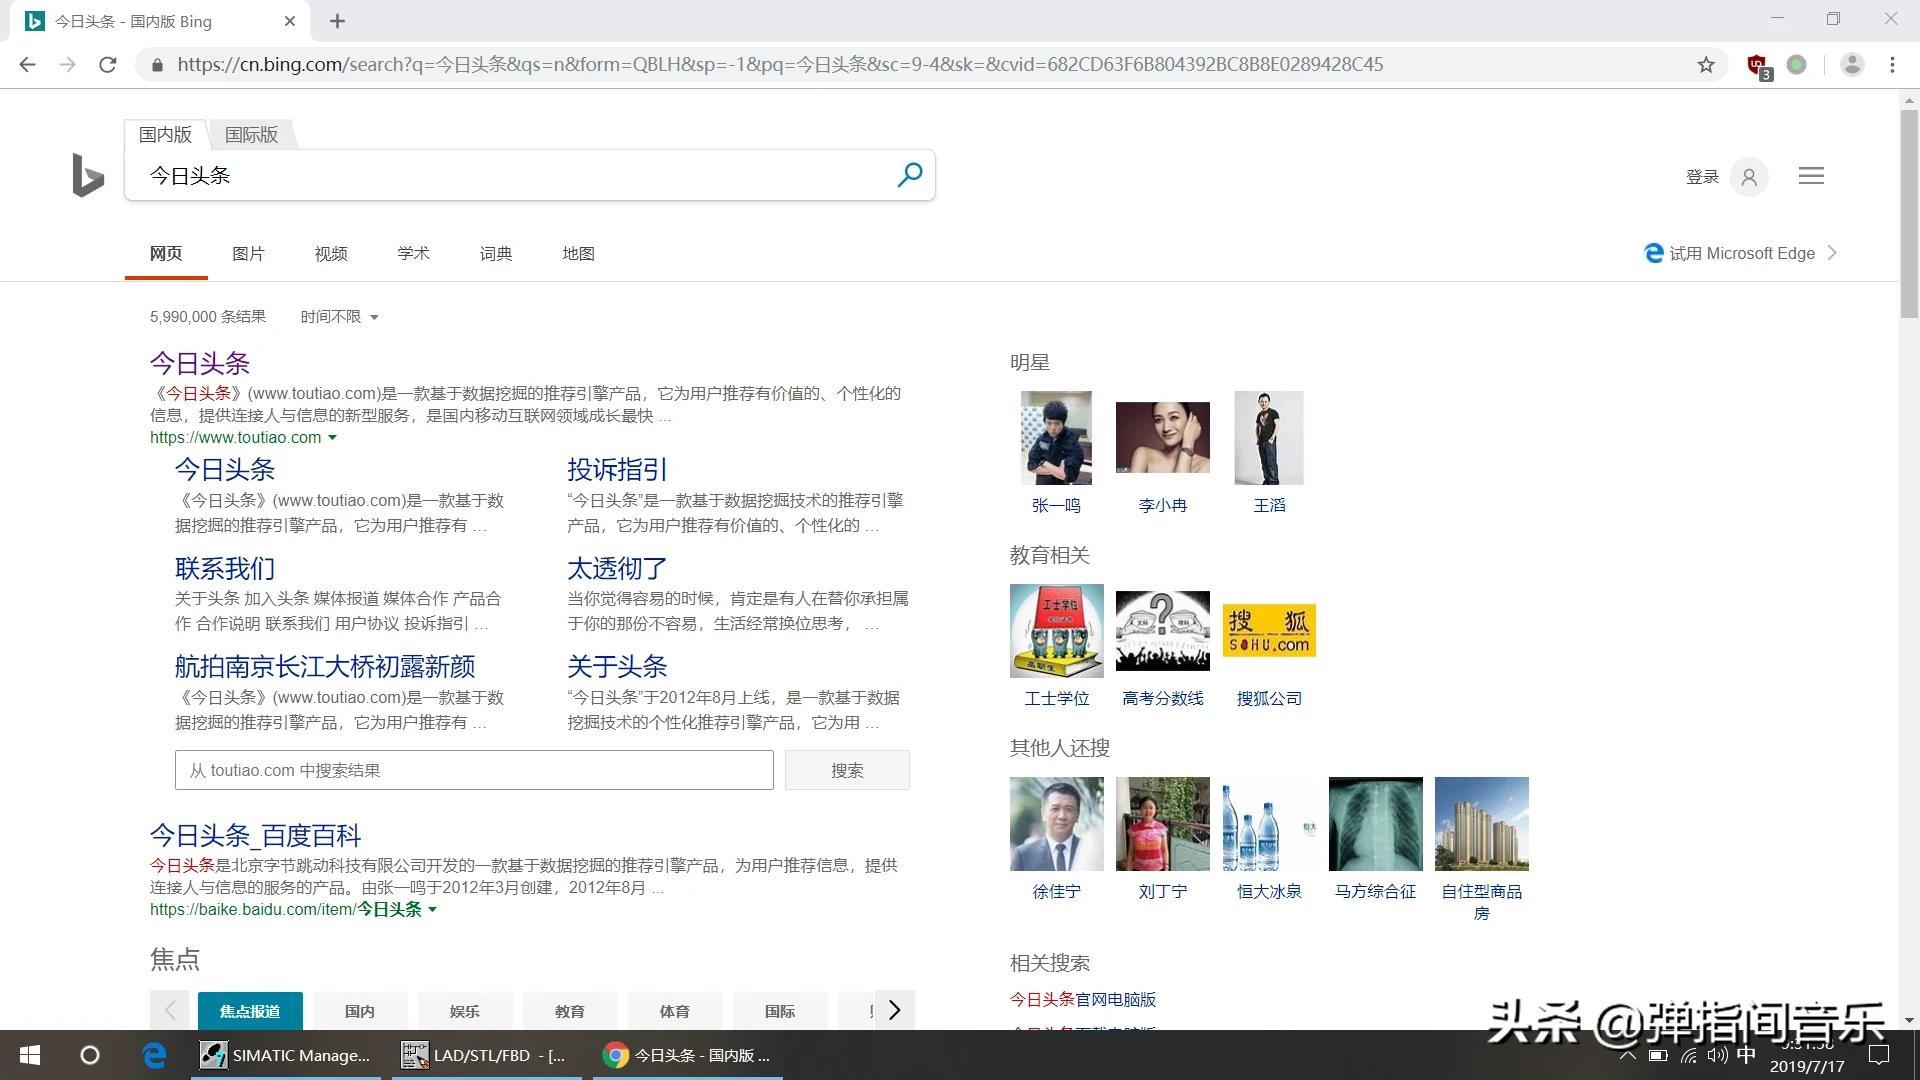Click inside the toutiao.com site search field
The height and width of the screenshot is (1080, 1920).
pyautogui.click(x=474, y=770)
